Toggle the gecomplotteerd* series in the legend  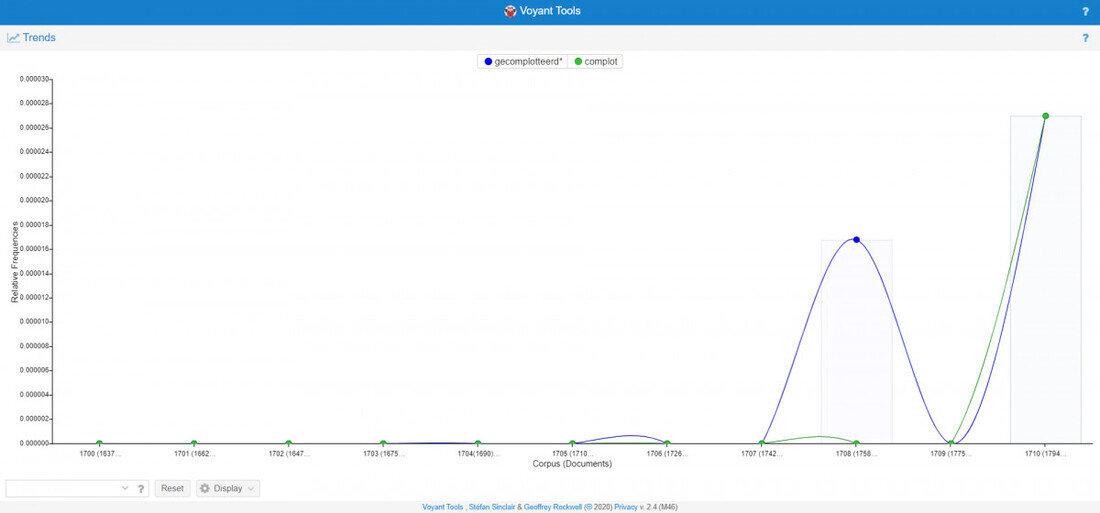click(x=523, y=62)
